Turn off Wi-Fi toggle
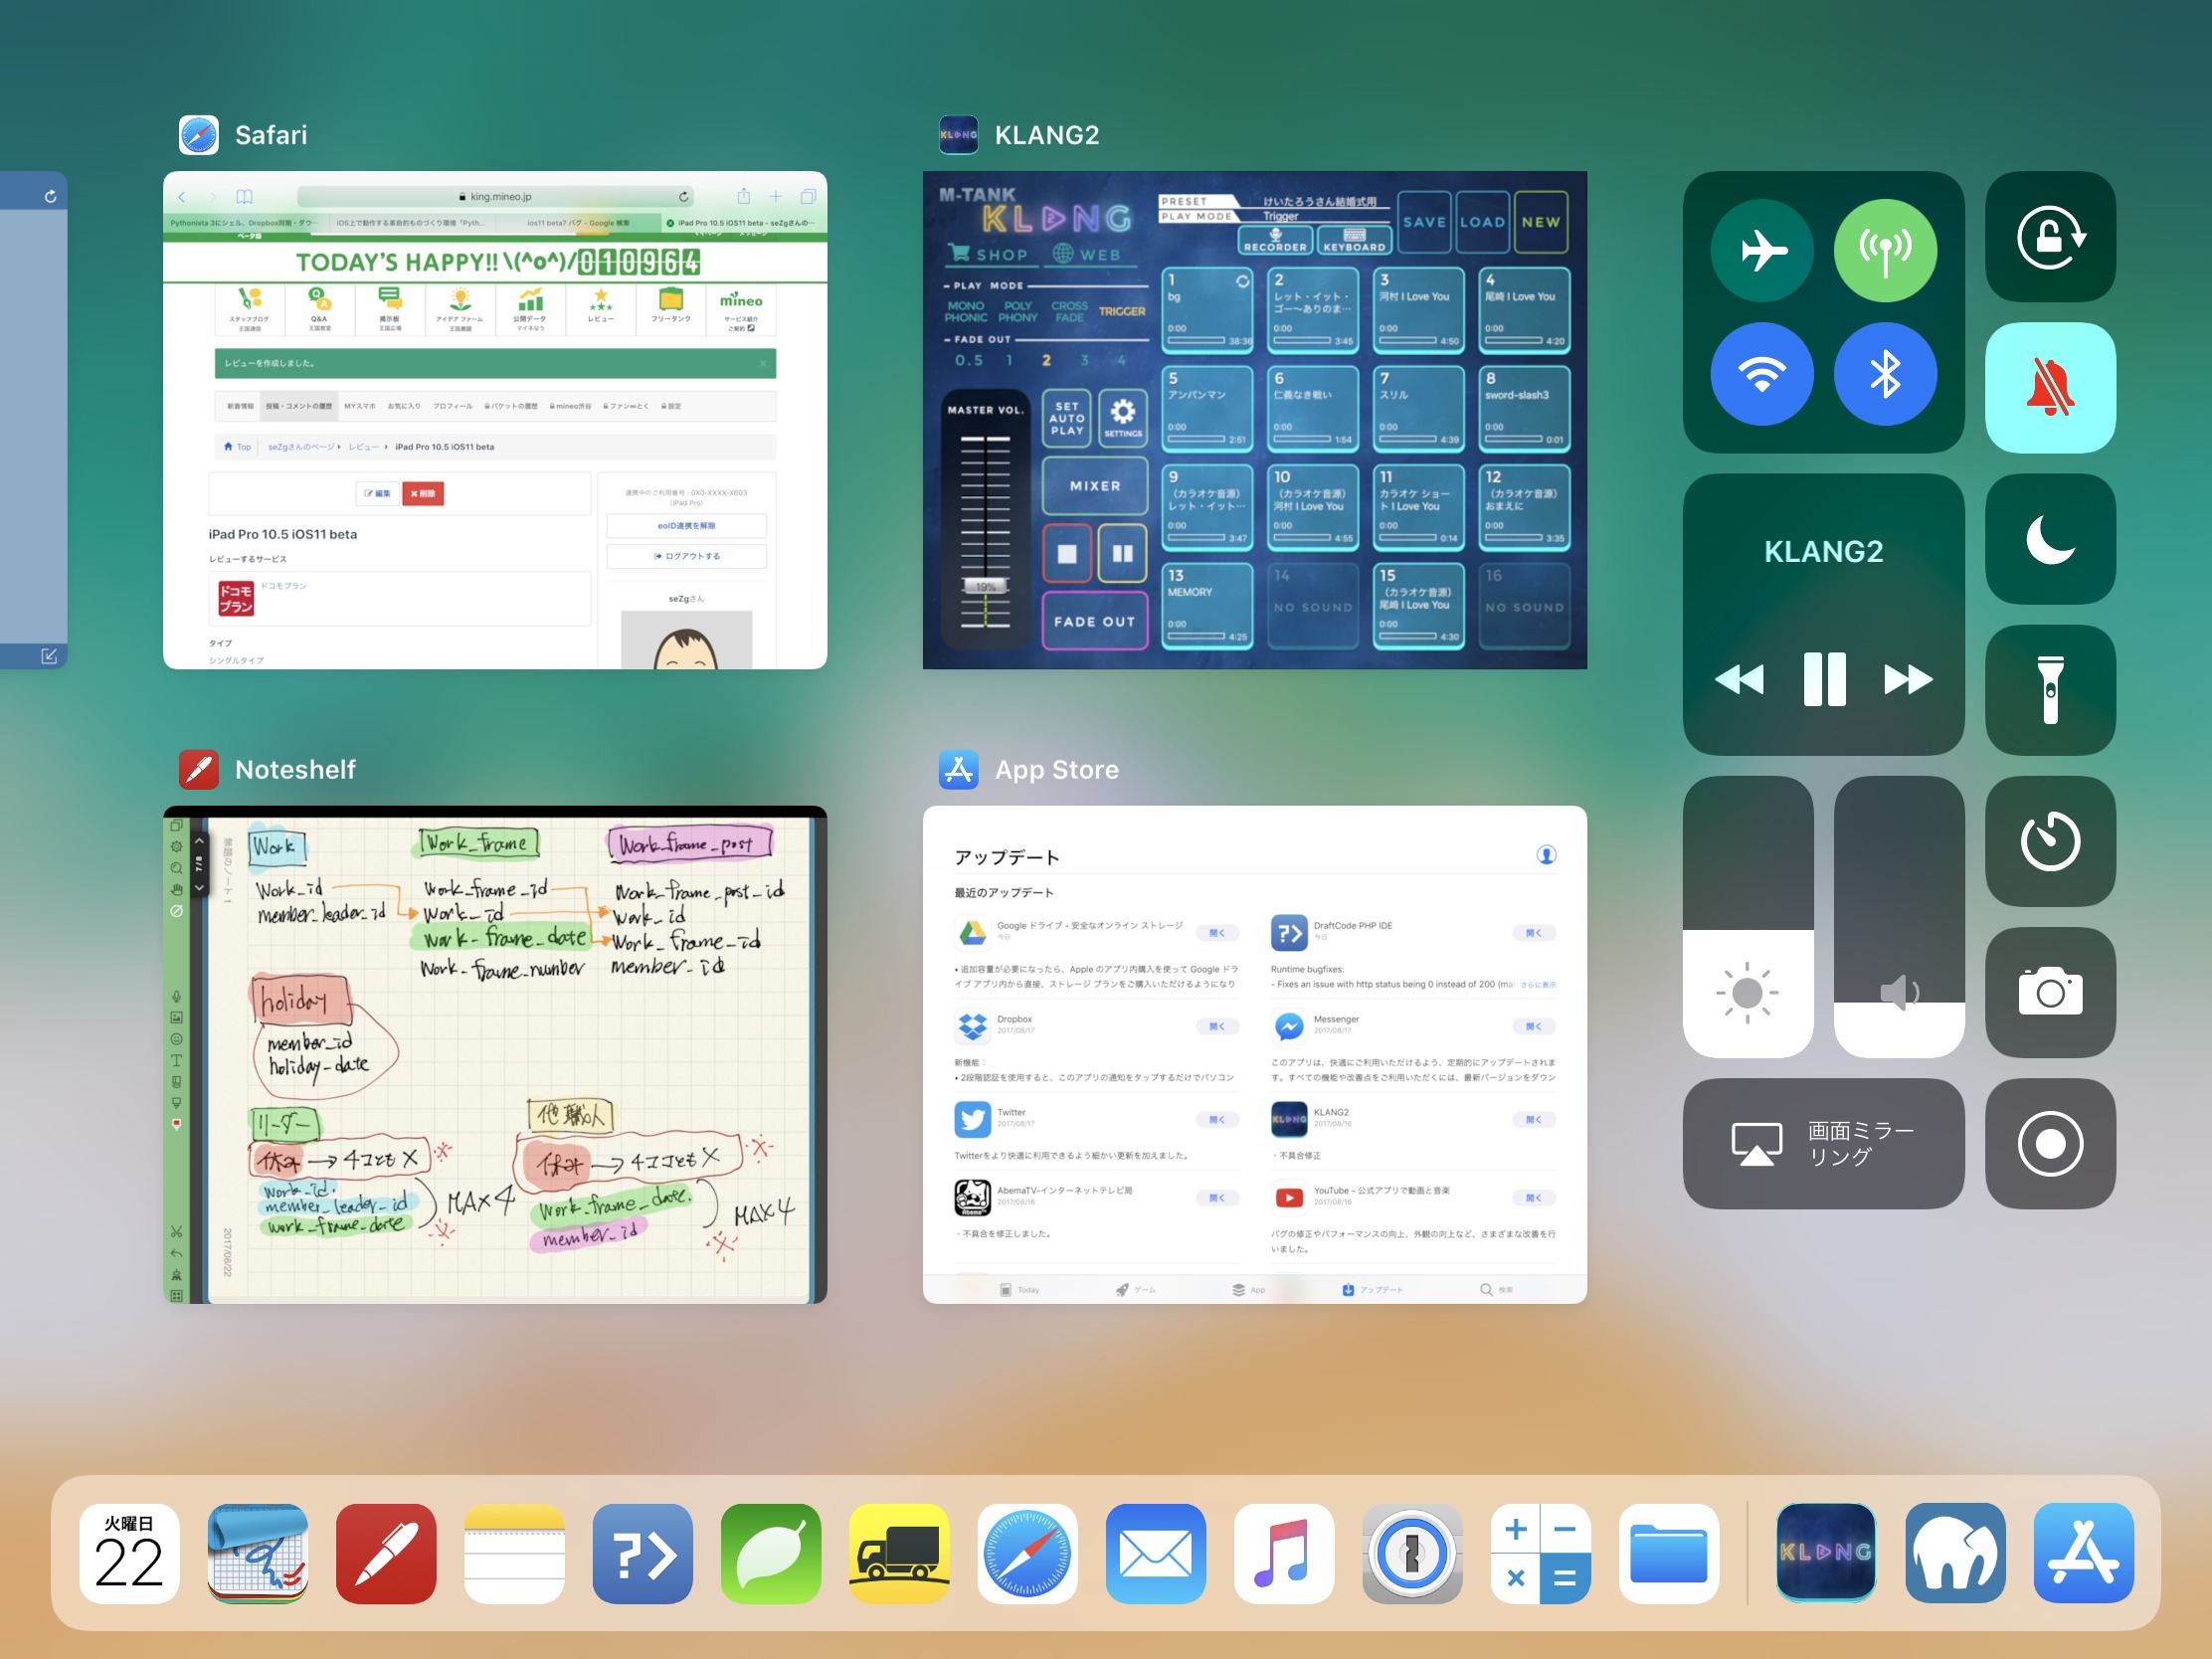This screenshot has height=1659, width=2212. point(1762,374)
